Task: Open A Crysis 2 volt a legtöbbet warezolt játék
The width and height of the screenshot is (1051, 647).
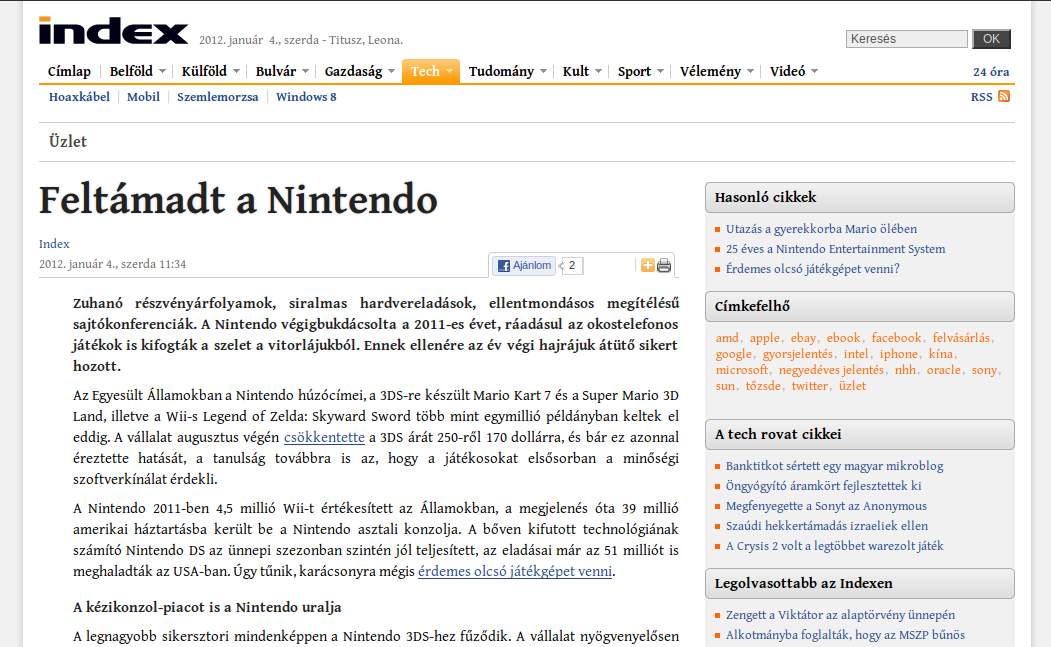Action: tap(834, 546)
